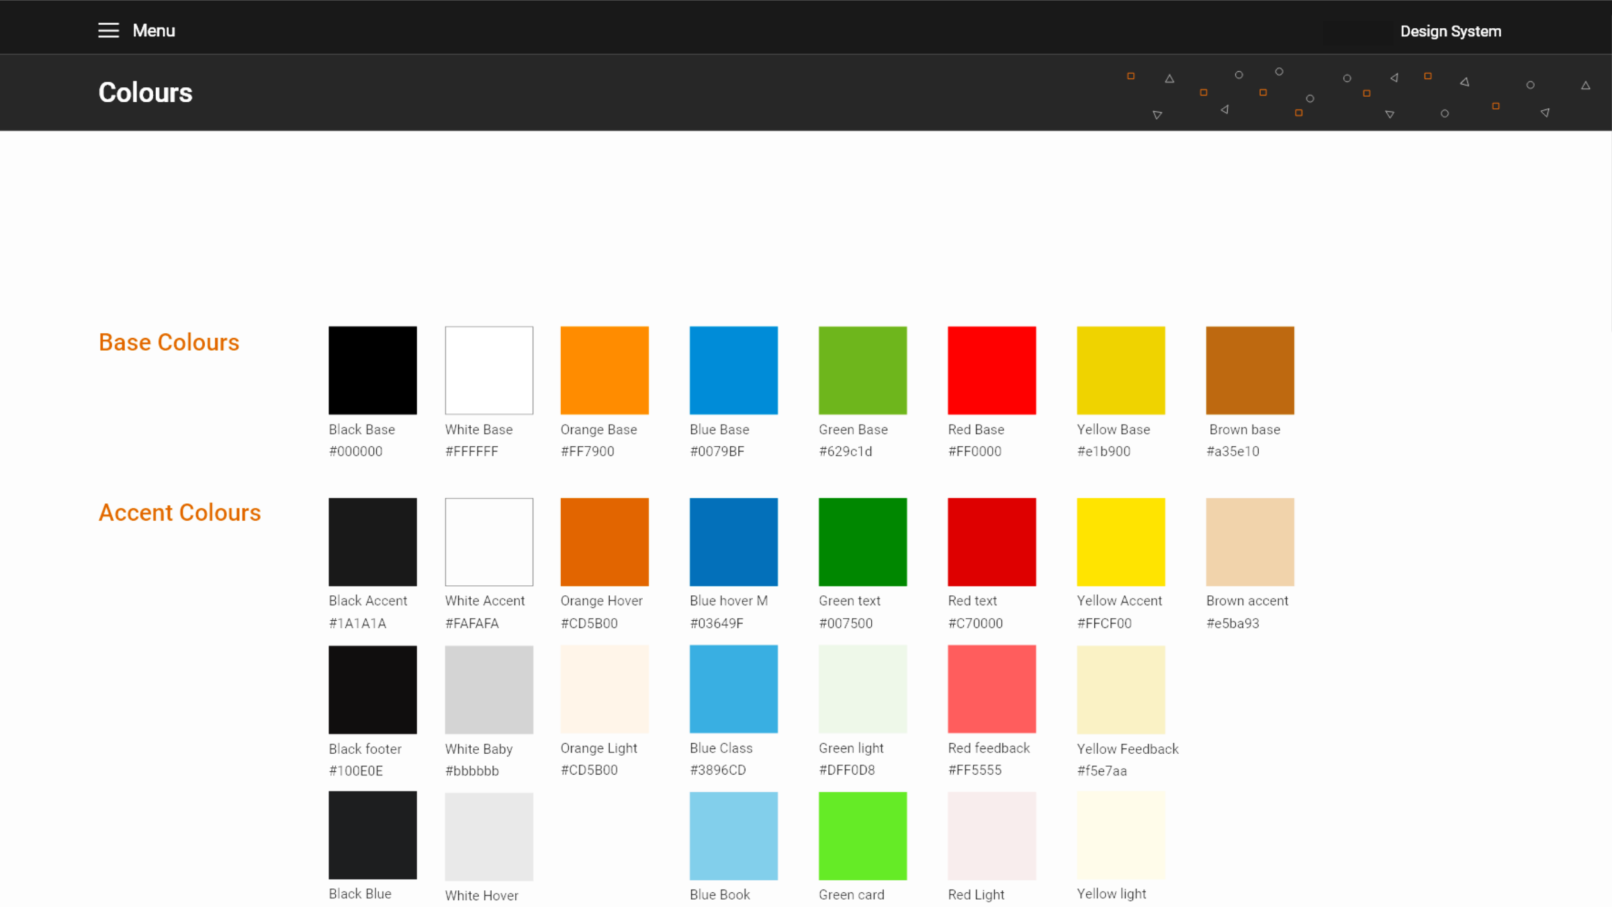
Task: Click the Black Accent swatch
Action: point(372,541)
